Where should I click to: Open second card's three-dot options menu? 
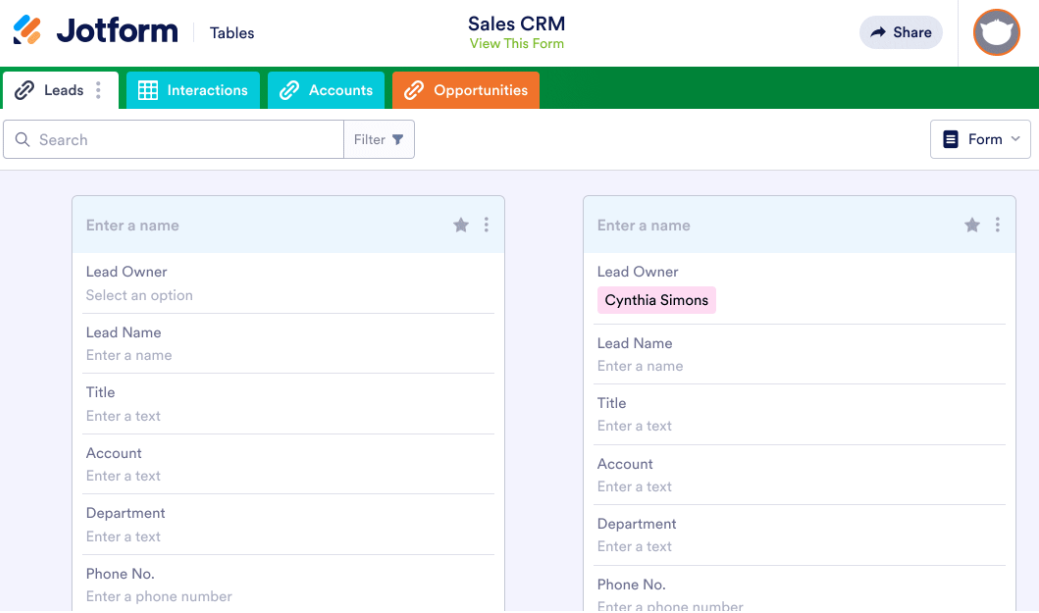(997, 225)
